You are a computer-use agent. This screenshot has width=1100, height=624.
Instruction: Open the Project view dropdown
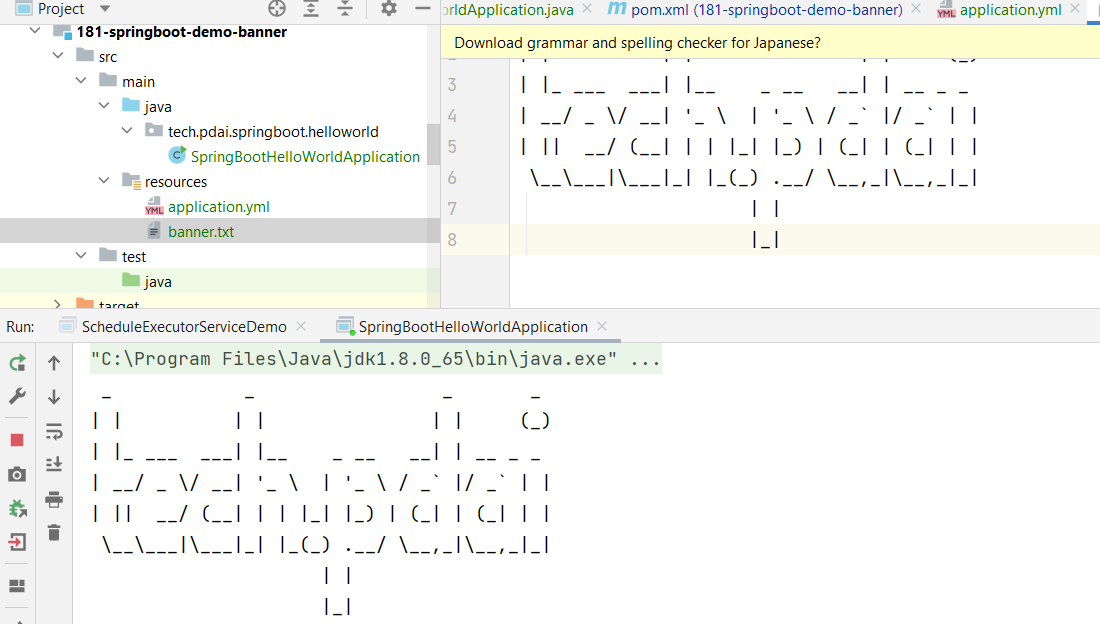coord(104,9)
